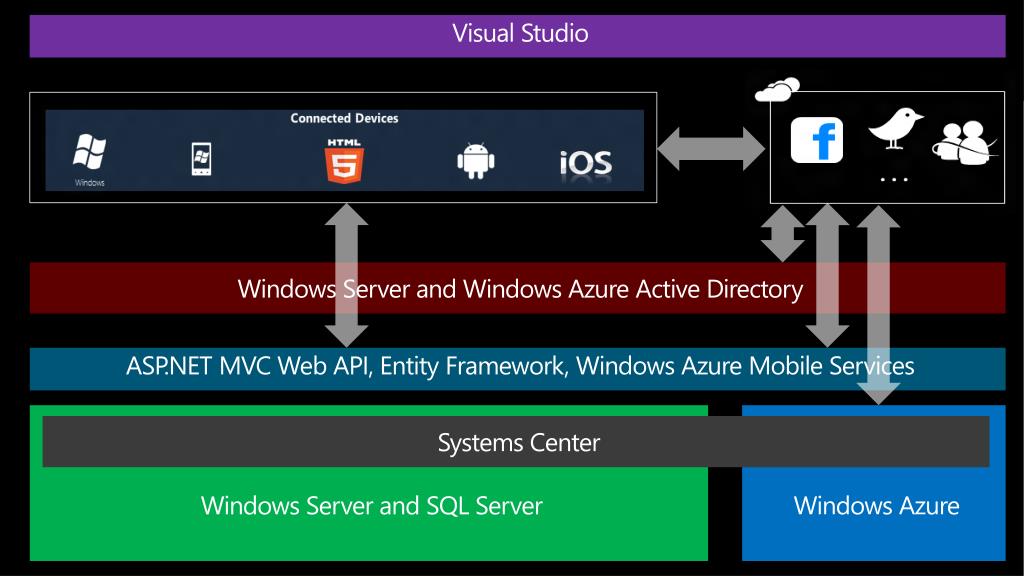
Task: Click the cloud icon above social box
Action: 777,89
